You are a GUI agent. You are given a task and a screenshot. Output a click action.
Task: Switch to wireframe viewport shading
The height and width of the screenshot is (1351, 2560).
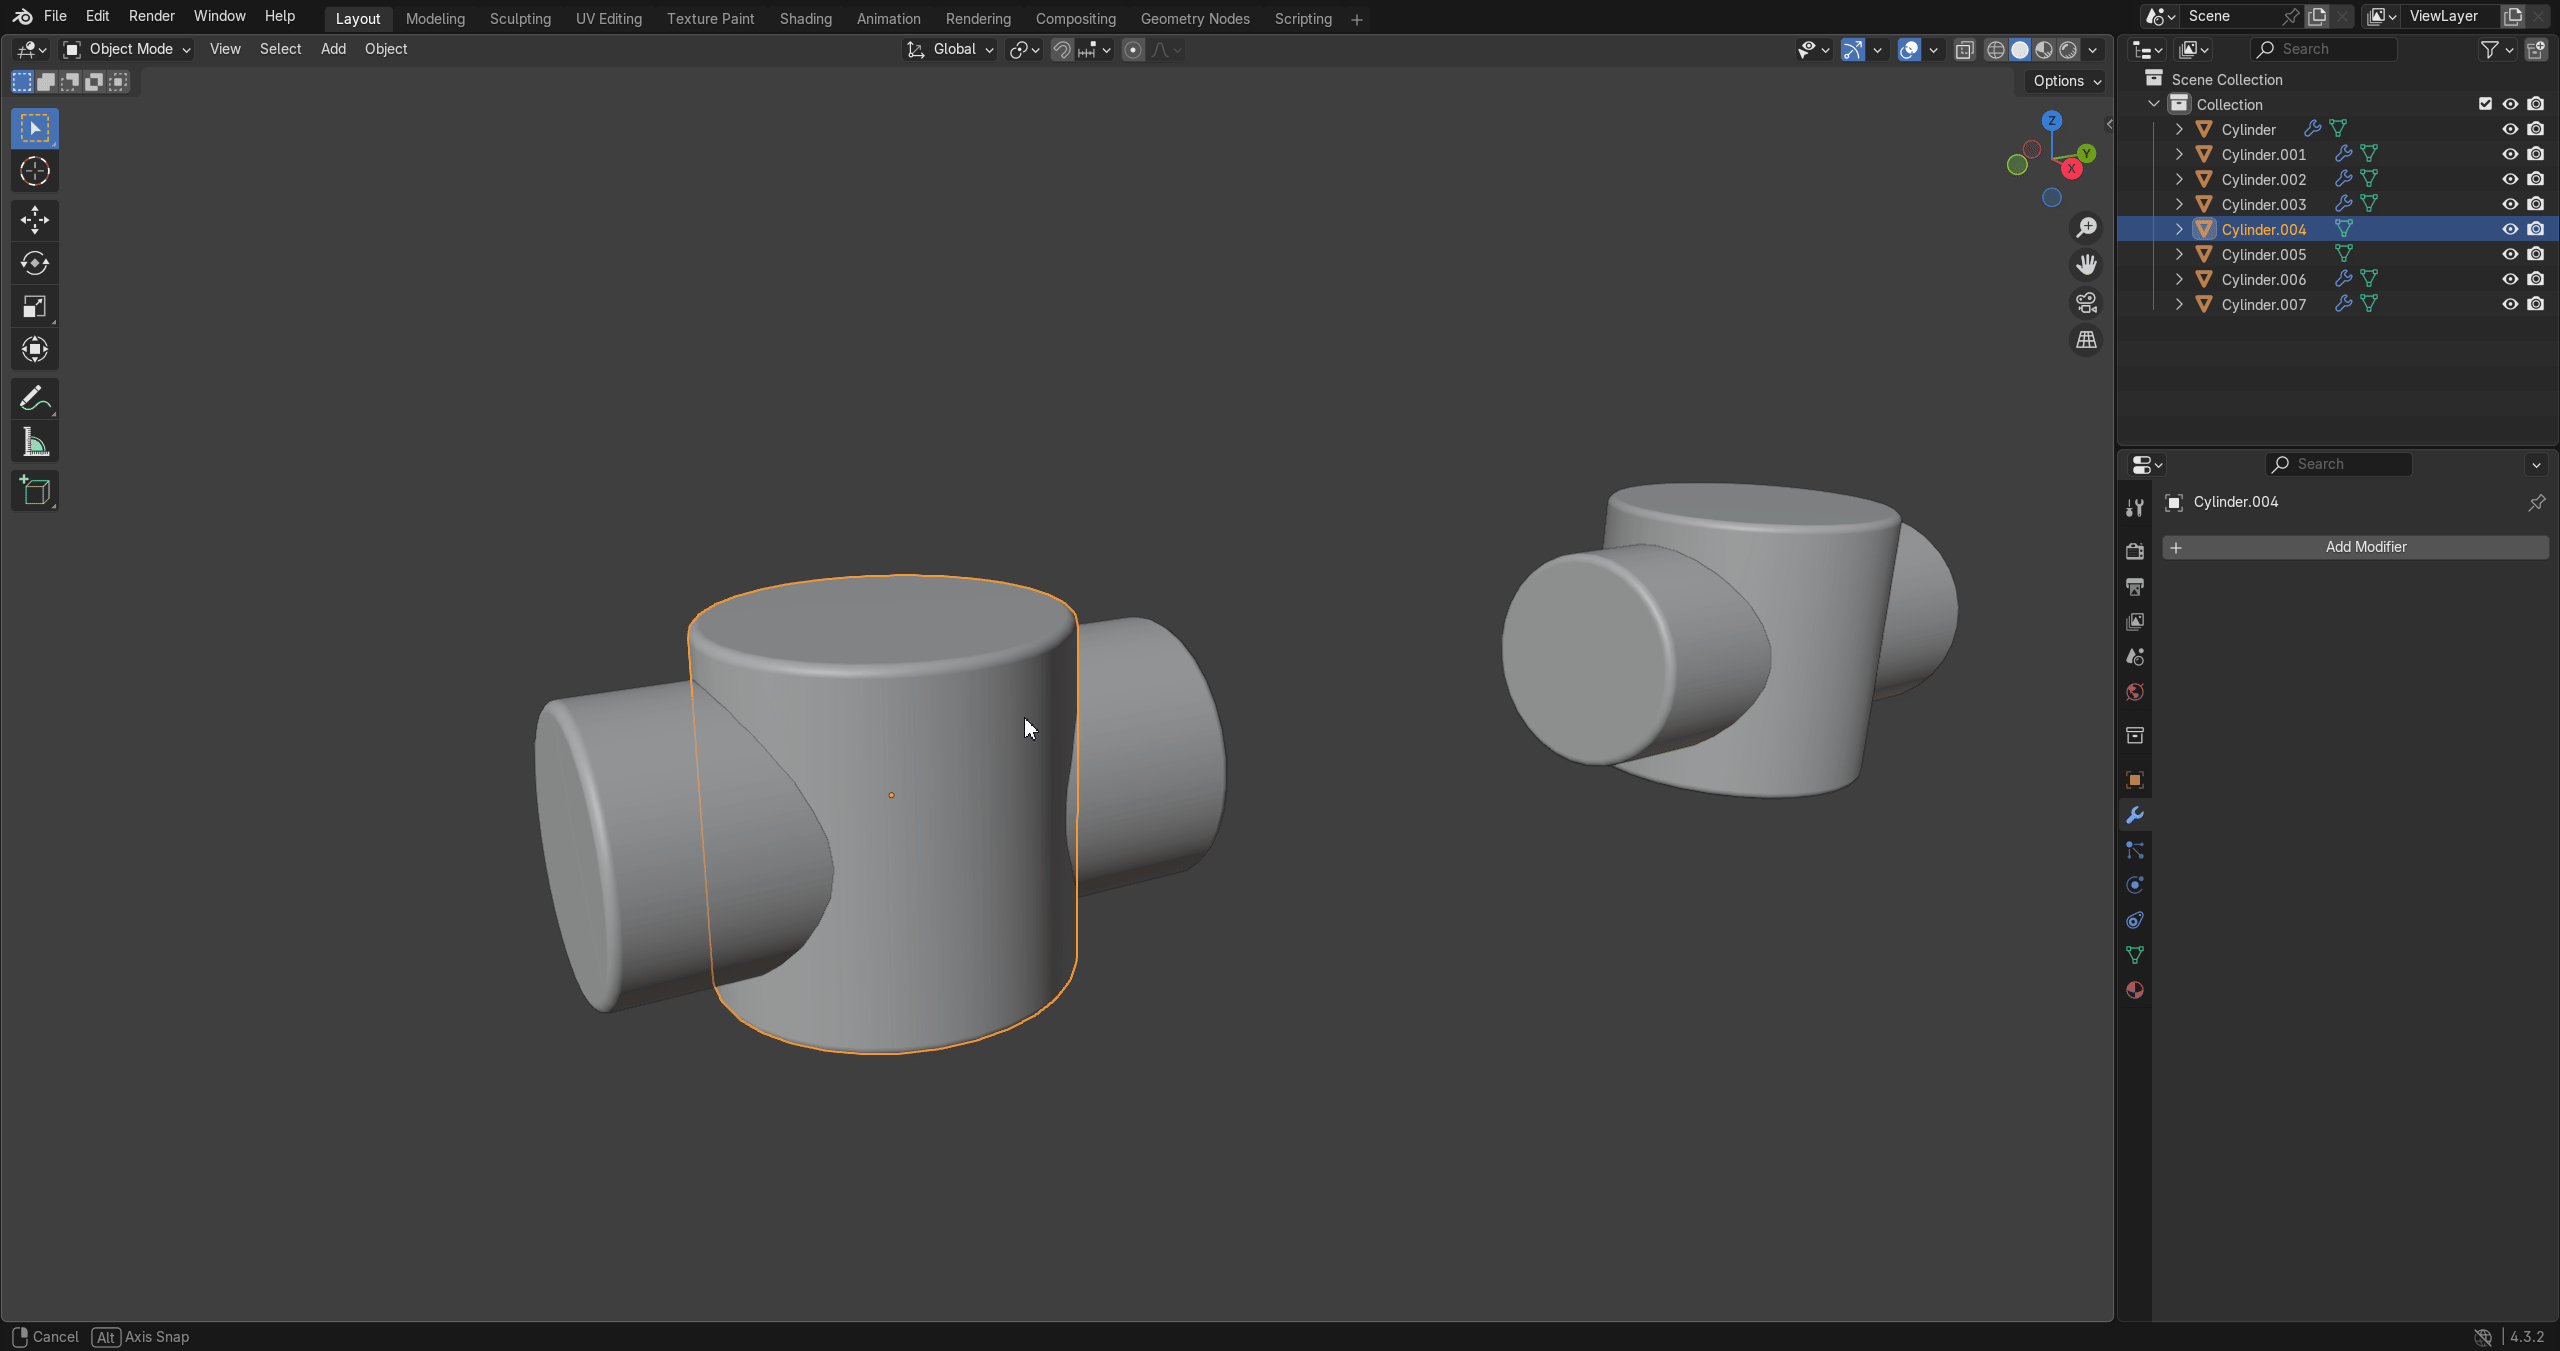[1996, 49]
